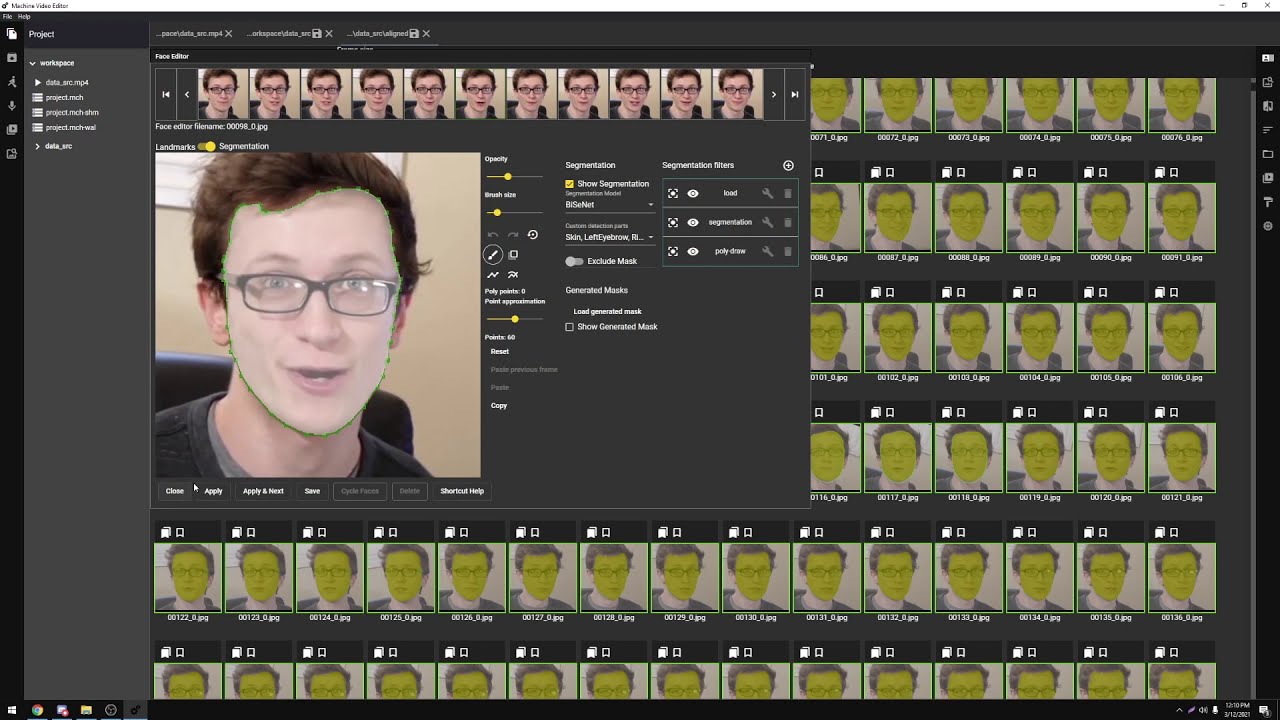Select the polyline draw tool
This screenshot has height=720, width=1280.
pyautogui.click(x=493, y=275)
